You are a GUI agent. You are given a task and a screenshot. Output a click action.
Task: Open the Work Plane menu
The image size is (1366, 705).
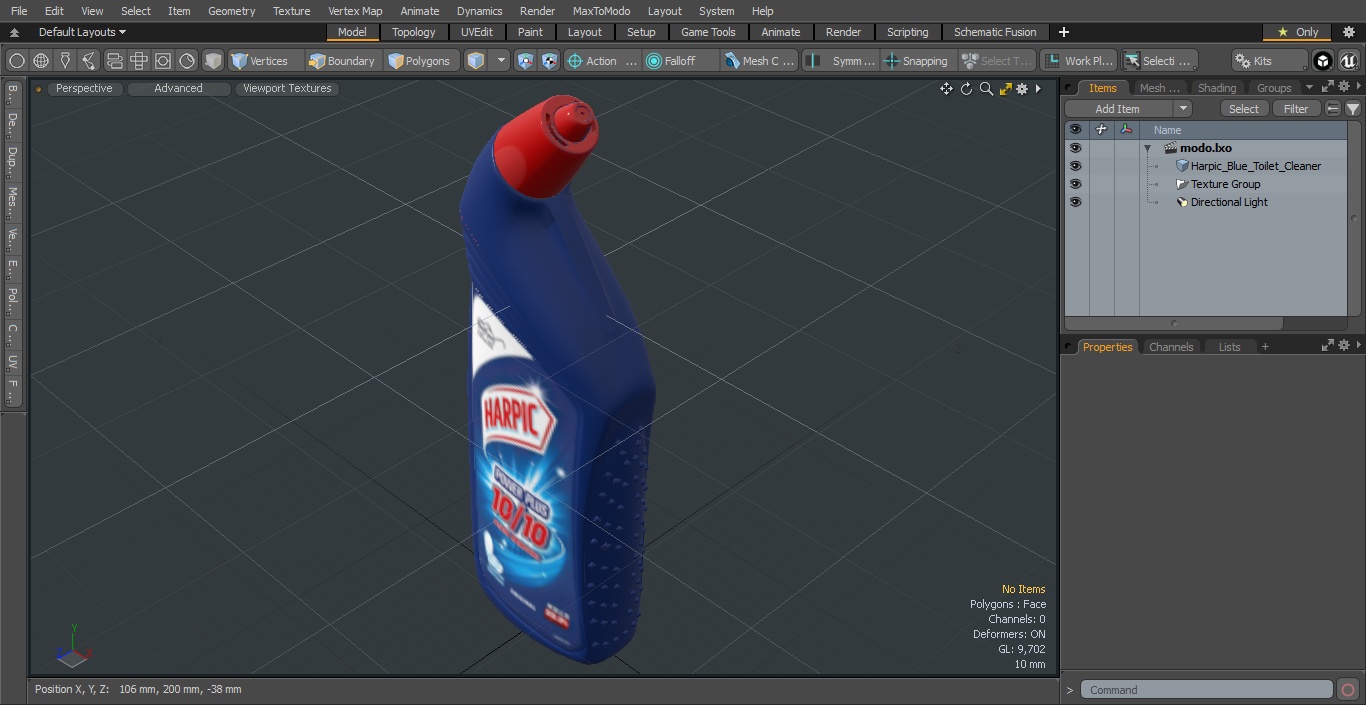point(1078,61)
